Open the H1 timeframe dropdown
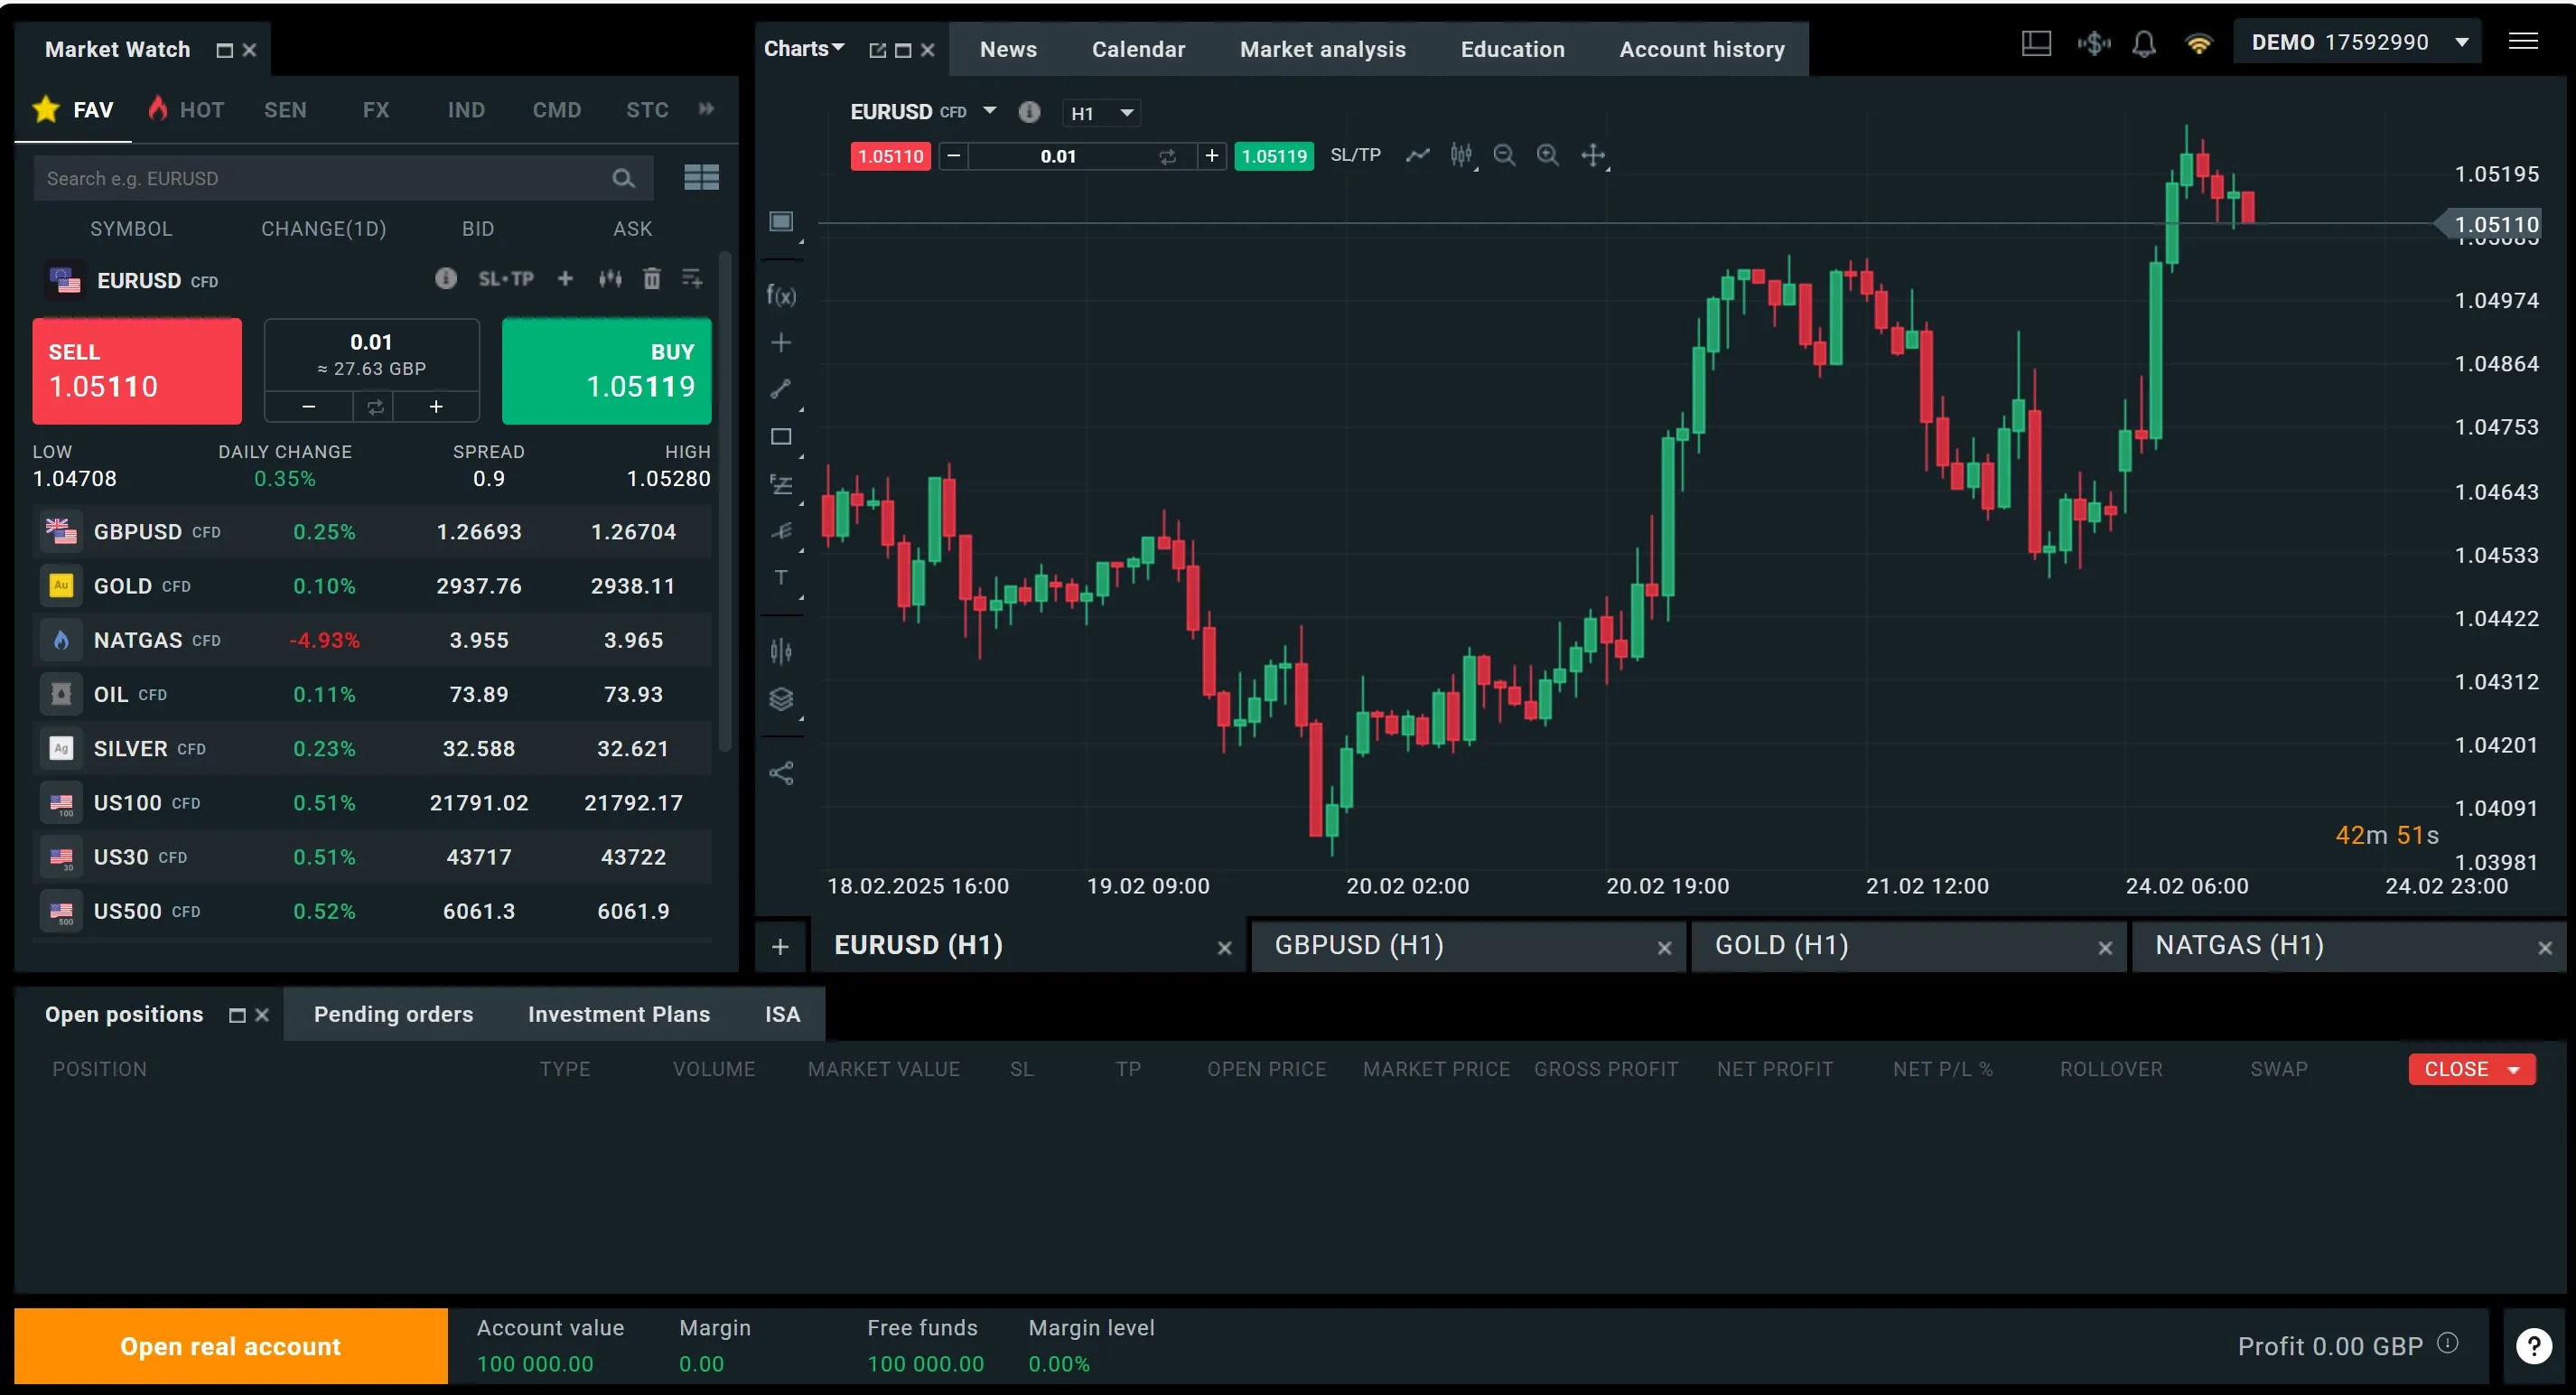This screenshot has width=2576, height=1395. coord(1102,113)
